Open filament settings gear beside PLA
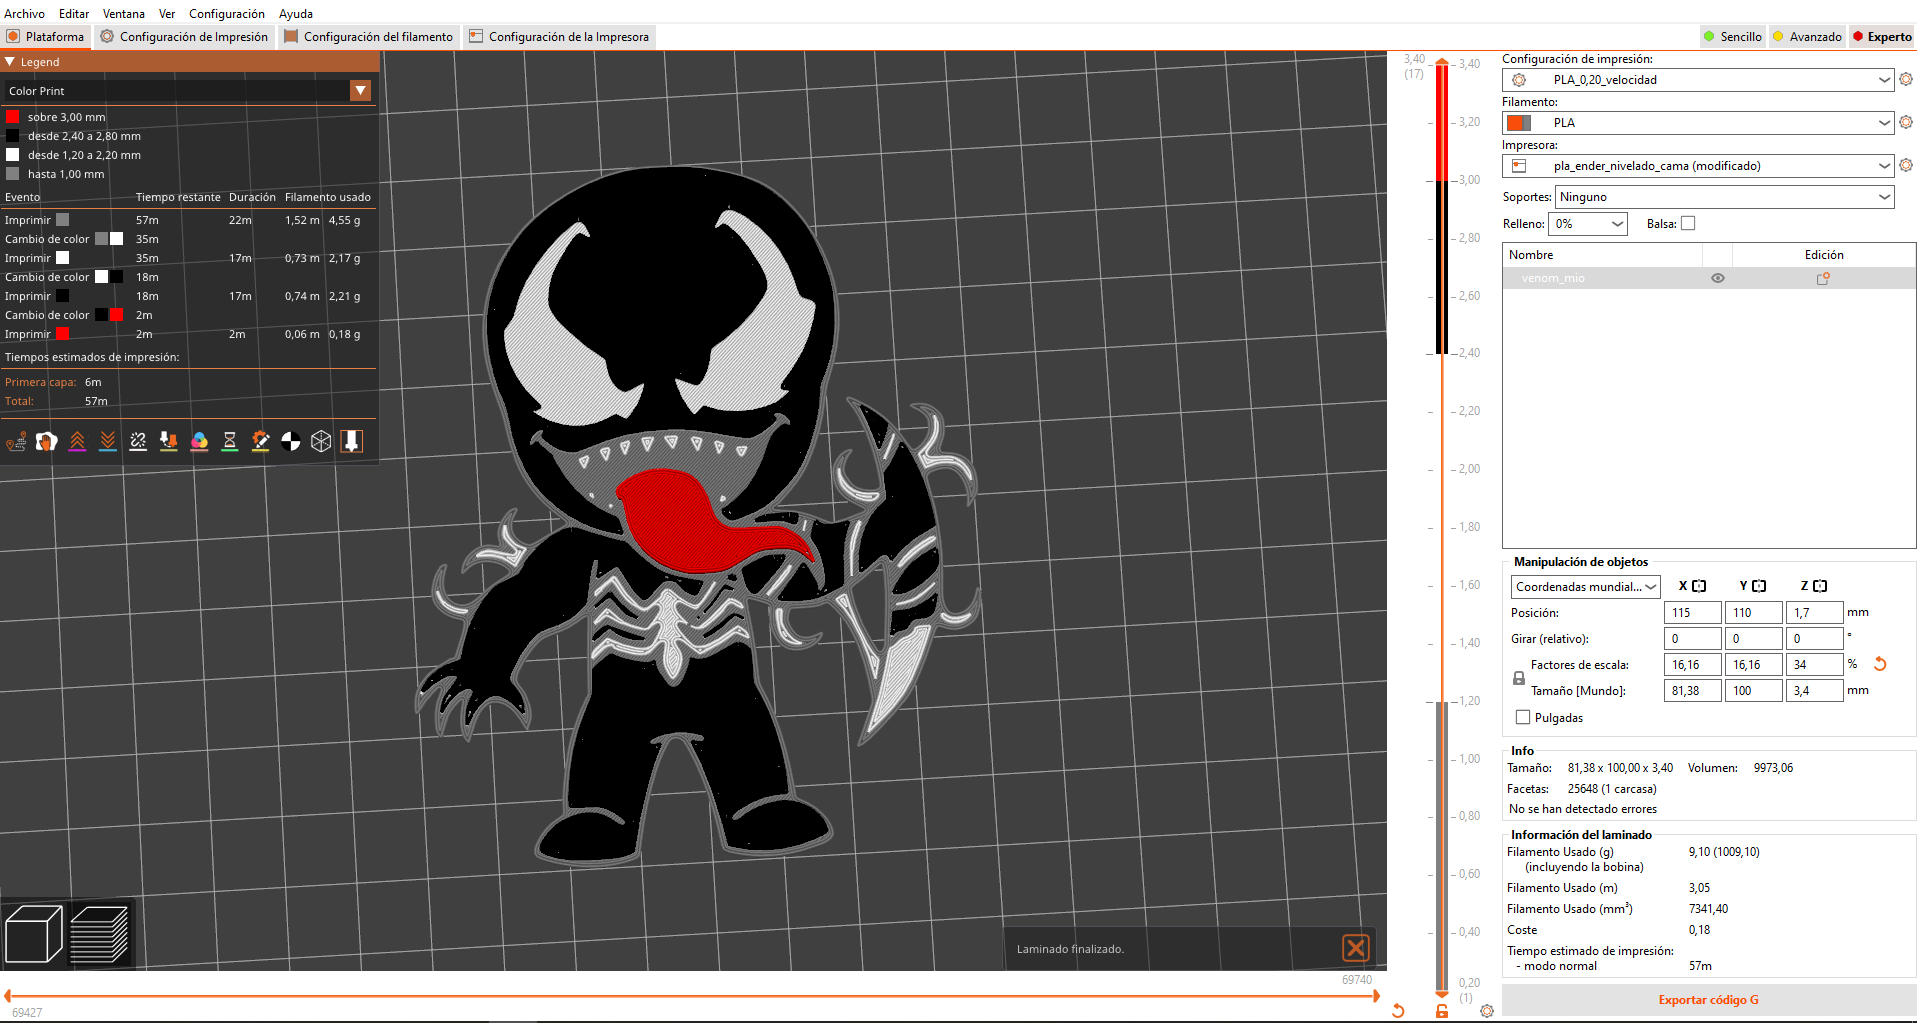The height and width of the screenshot is (1023, 1917). tap(1906, 122)
